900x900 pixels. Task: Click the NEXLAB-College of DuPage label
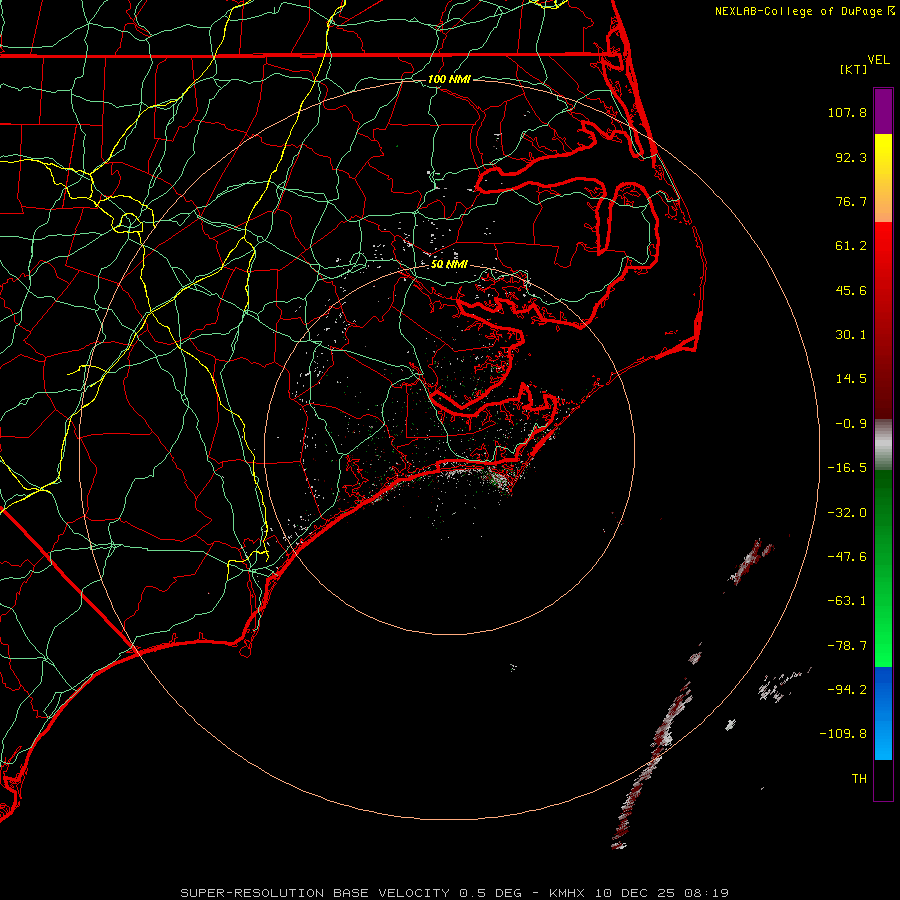[x=805, y=11]
